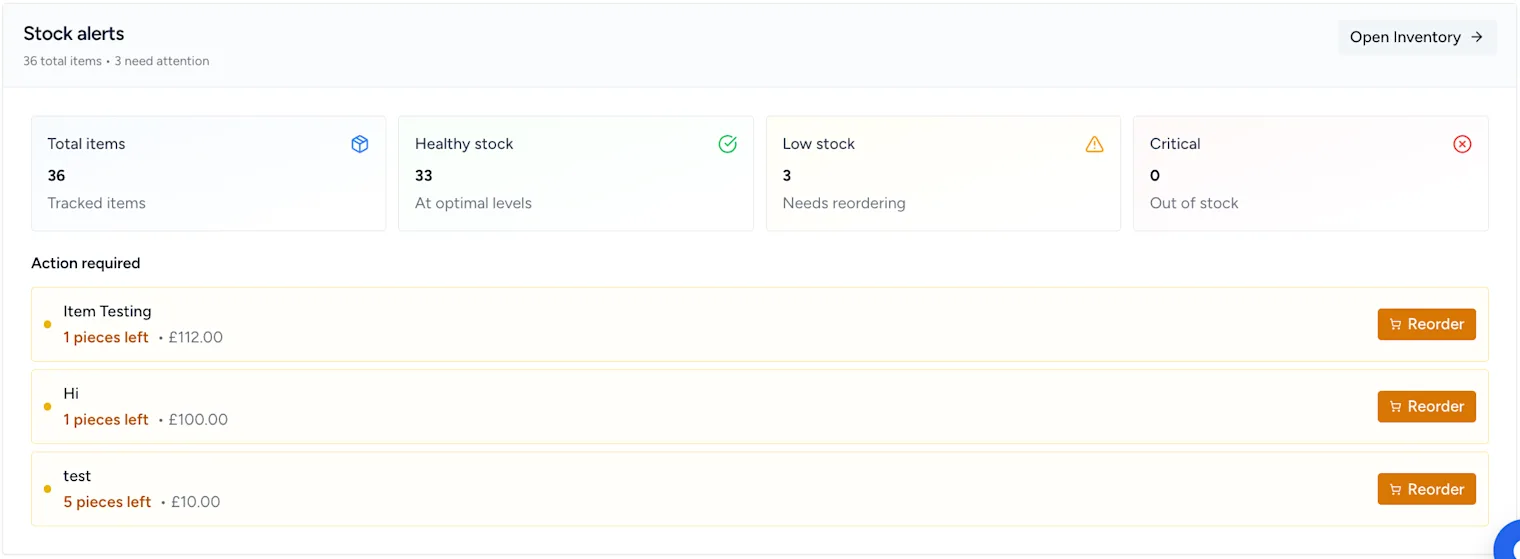The height and width of the screenshot is (559, 1520).
Task: Select the Low stock card
Action: pos(943,174)
